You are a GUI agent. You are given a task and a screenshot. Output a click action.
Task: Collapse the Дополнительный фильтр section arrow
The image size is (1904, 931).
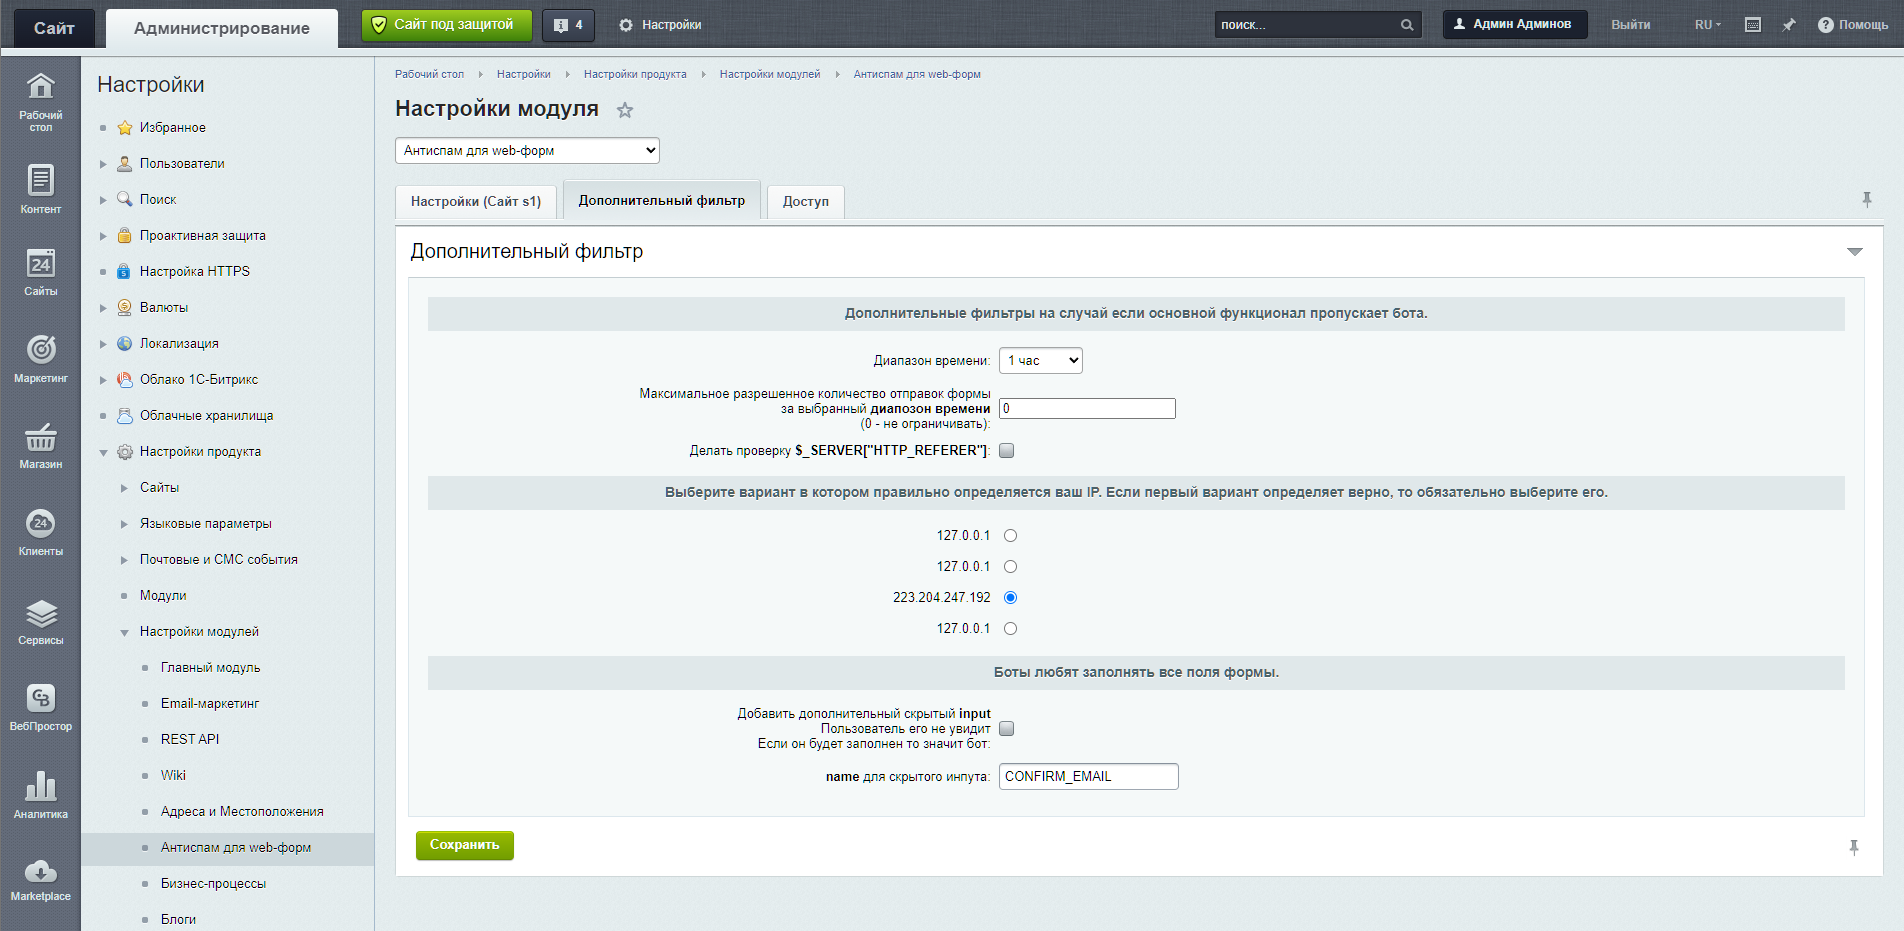(x=1854, y=252)
